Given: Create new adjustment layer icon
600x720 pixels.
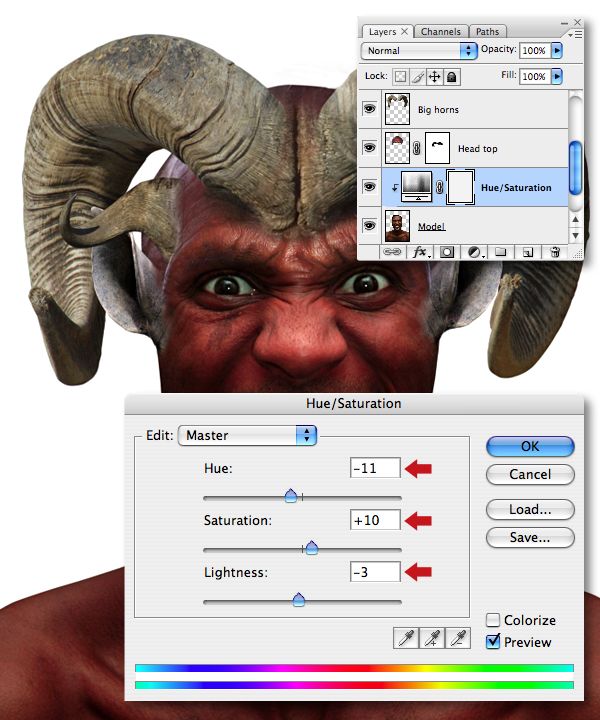Looking at the screenshot, I should coord(475,252).
